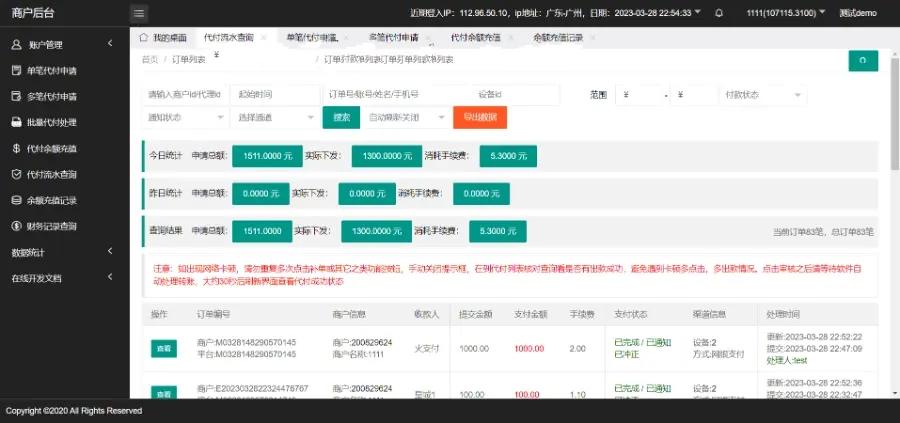Click today's 消耗手续费 value 5.3000 元

pyautogui.click(x=508, y=156)
